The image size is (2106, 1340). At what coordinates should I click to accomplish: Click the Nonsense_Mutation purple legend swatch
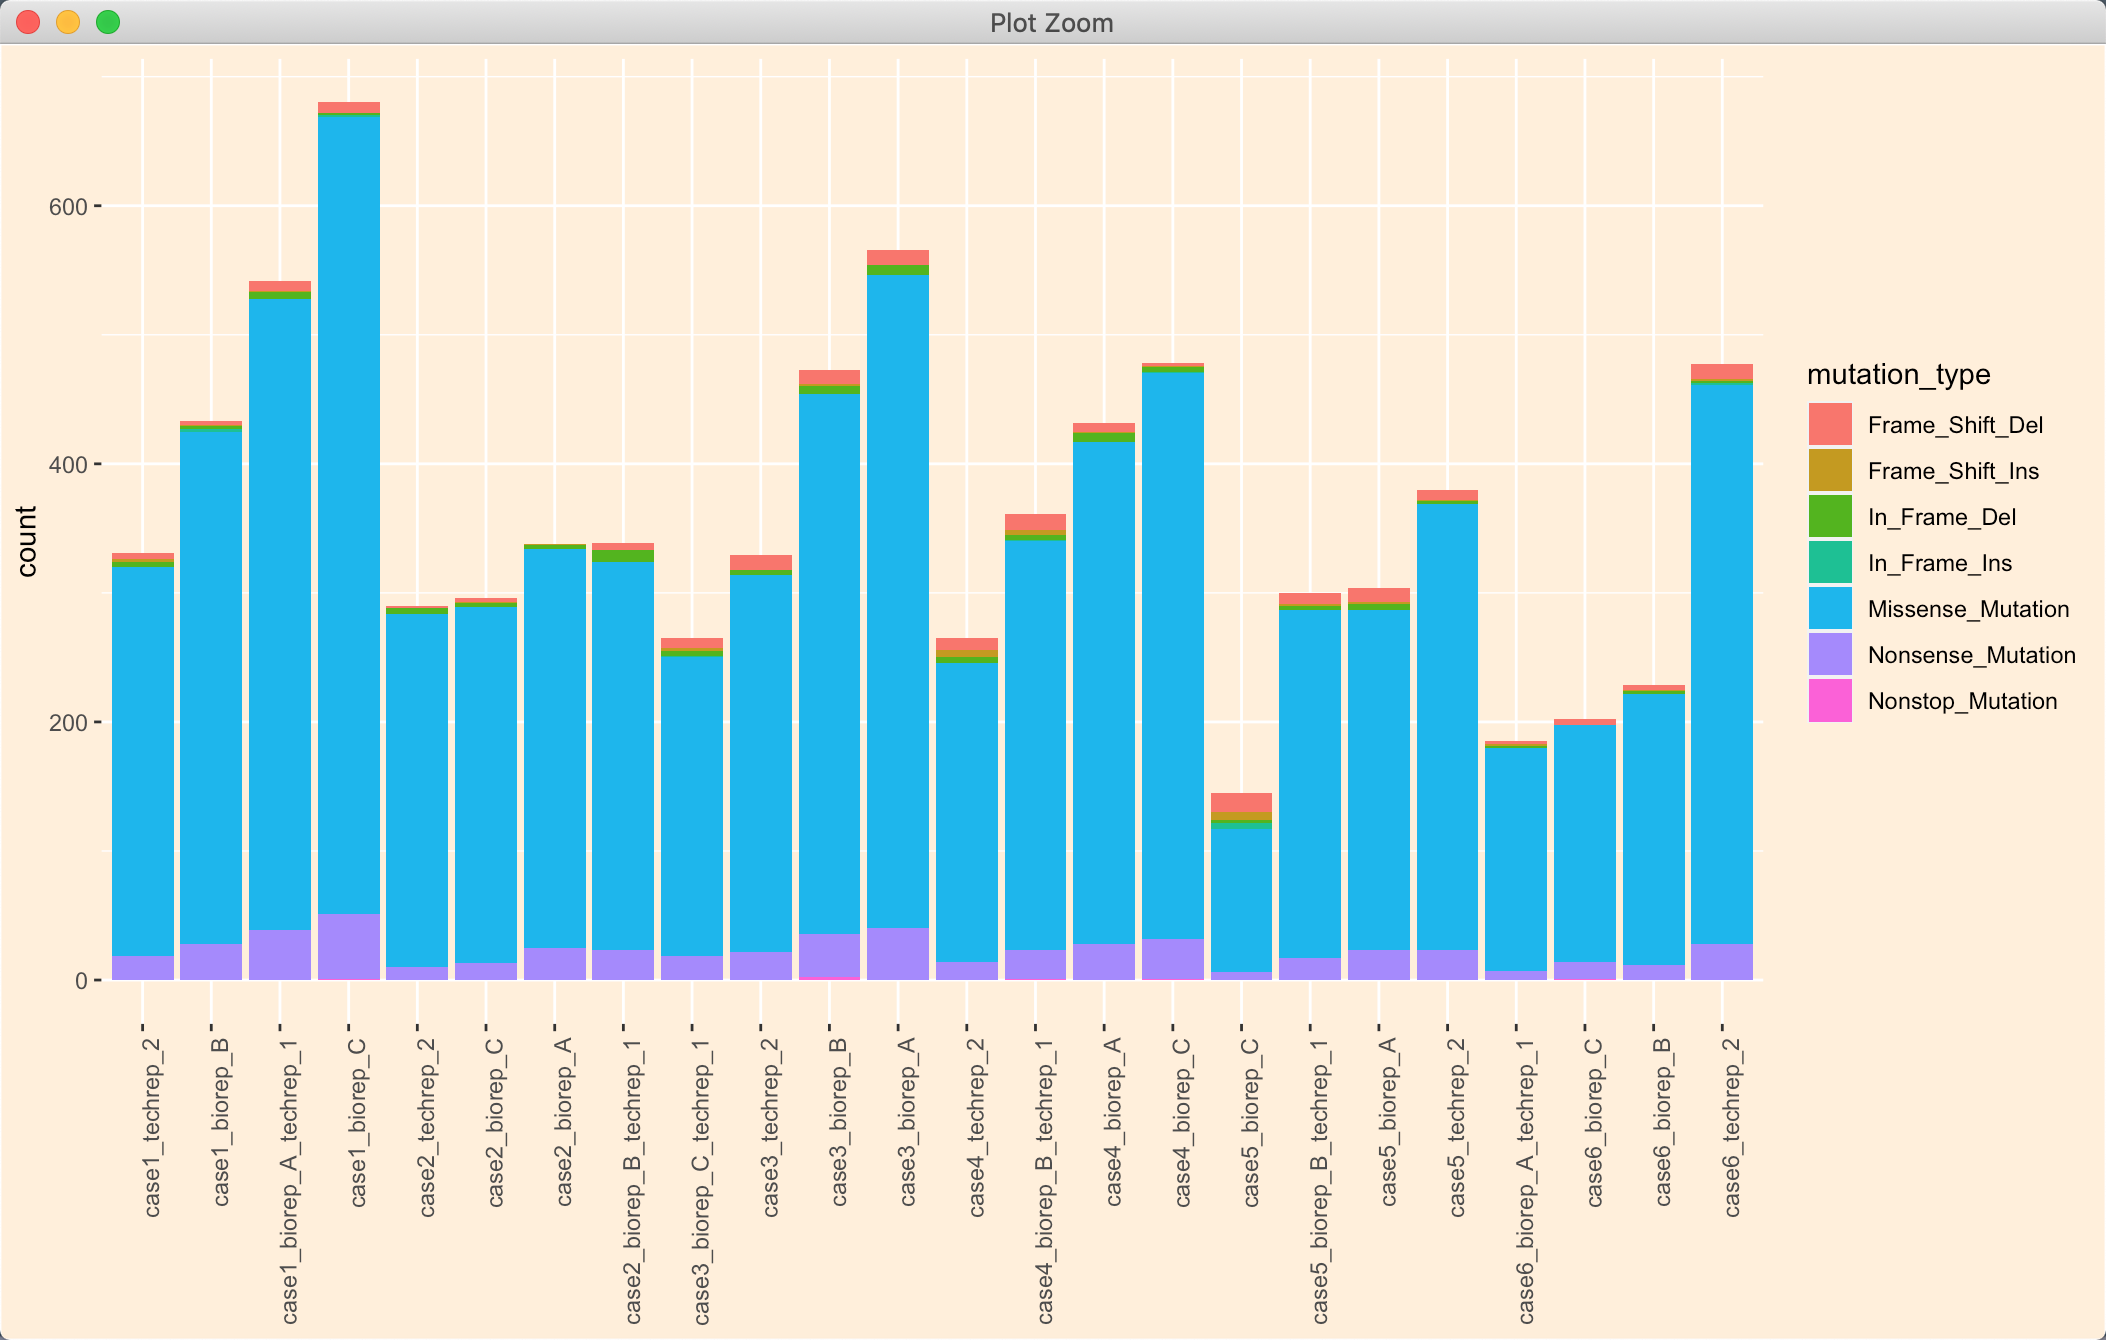[x=1830, y=654]
